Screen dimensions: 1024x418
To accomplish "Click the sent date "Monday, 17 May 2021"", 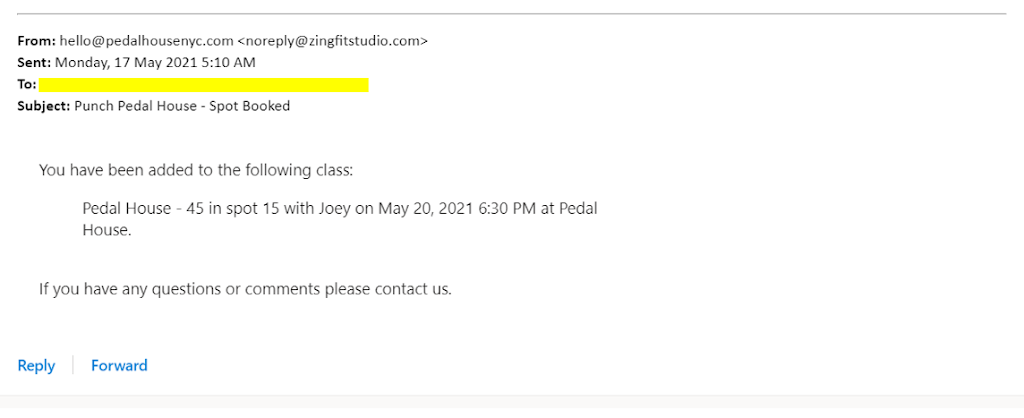I will coord(126,63).
